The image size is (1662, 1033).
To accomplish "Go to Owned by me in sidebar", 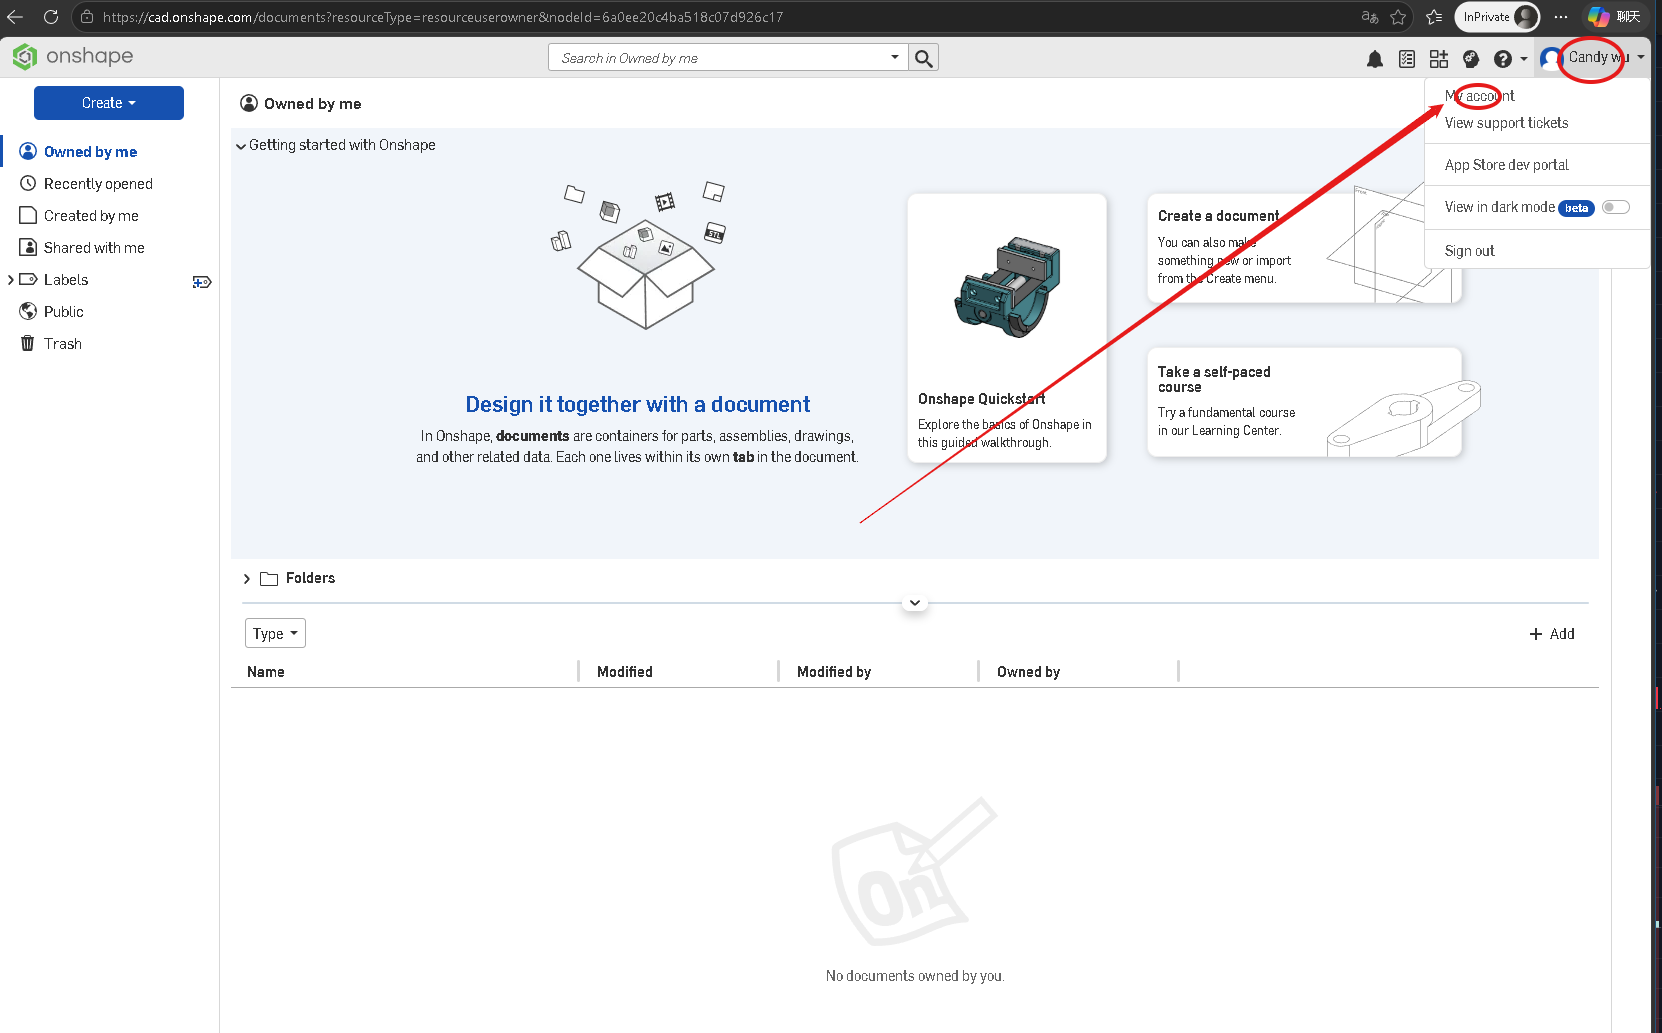I will click(91, 152).
